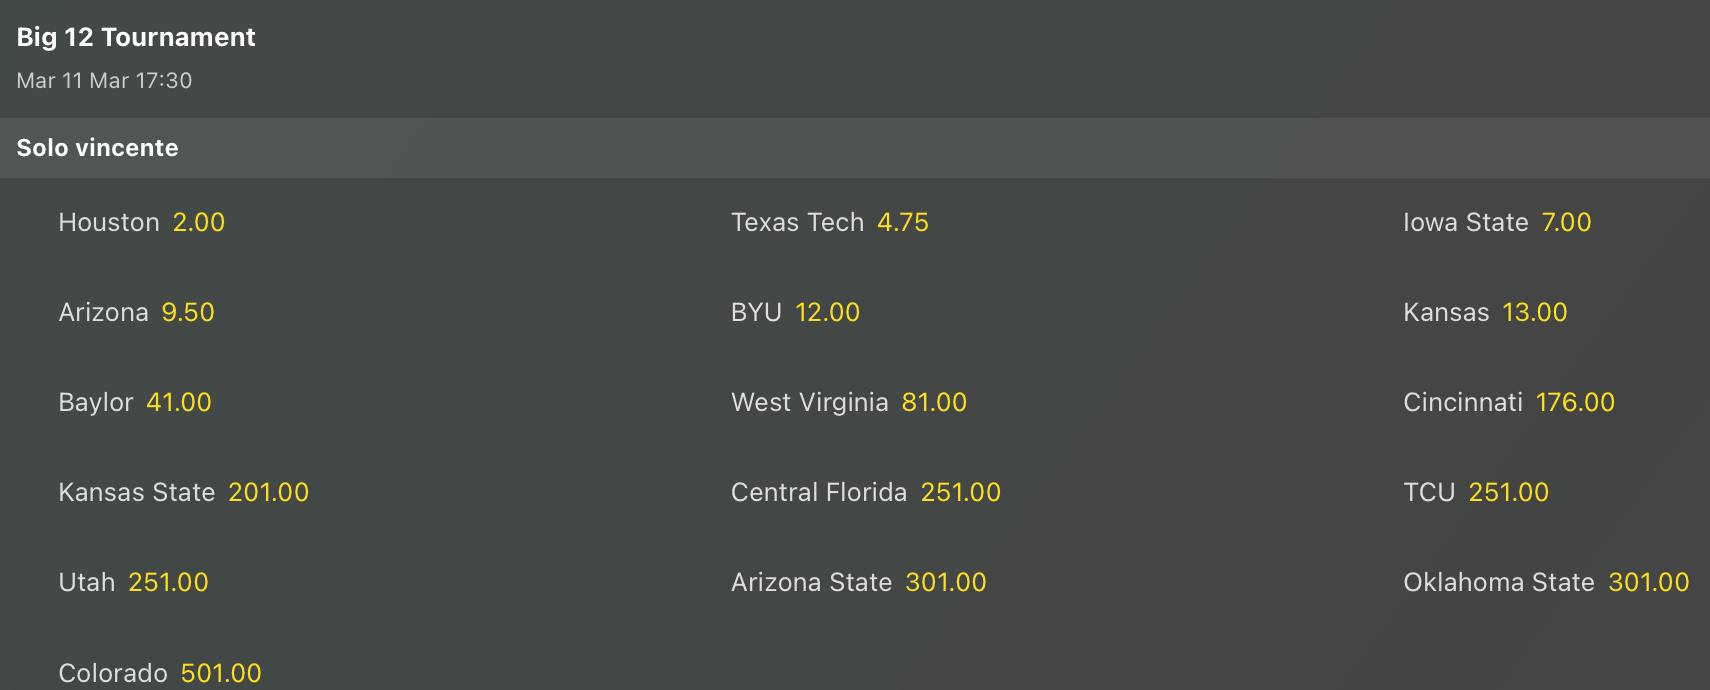Pick Texas Tech at 4.75

pos(902,222)
